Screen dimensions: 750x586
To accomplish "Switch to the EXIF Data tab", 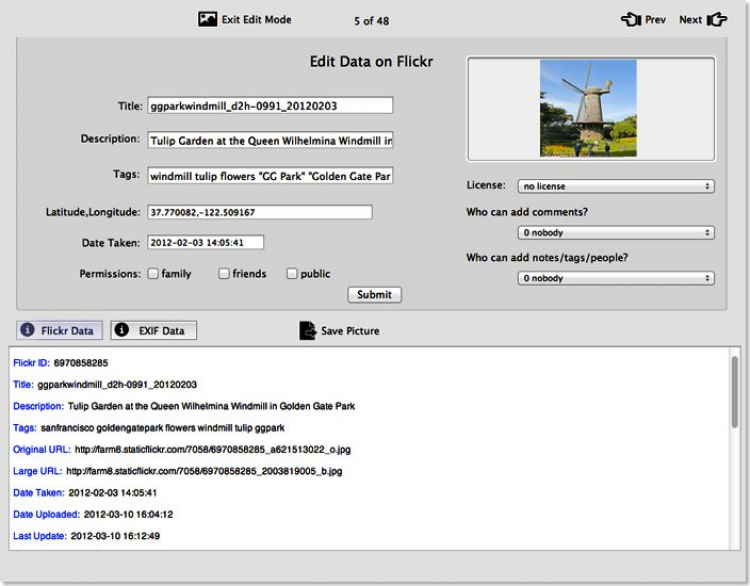I will click(154, 330).
